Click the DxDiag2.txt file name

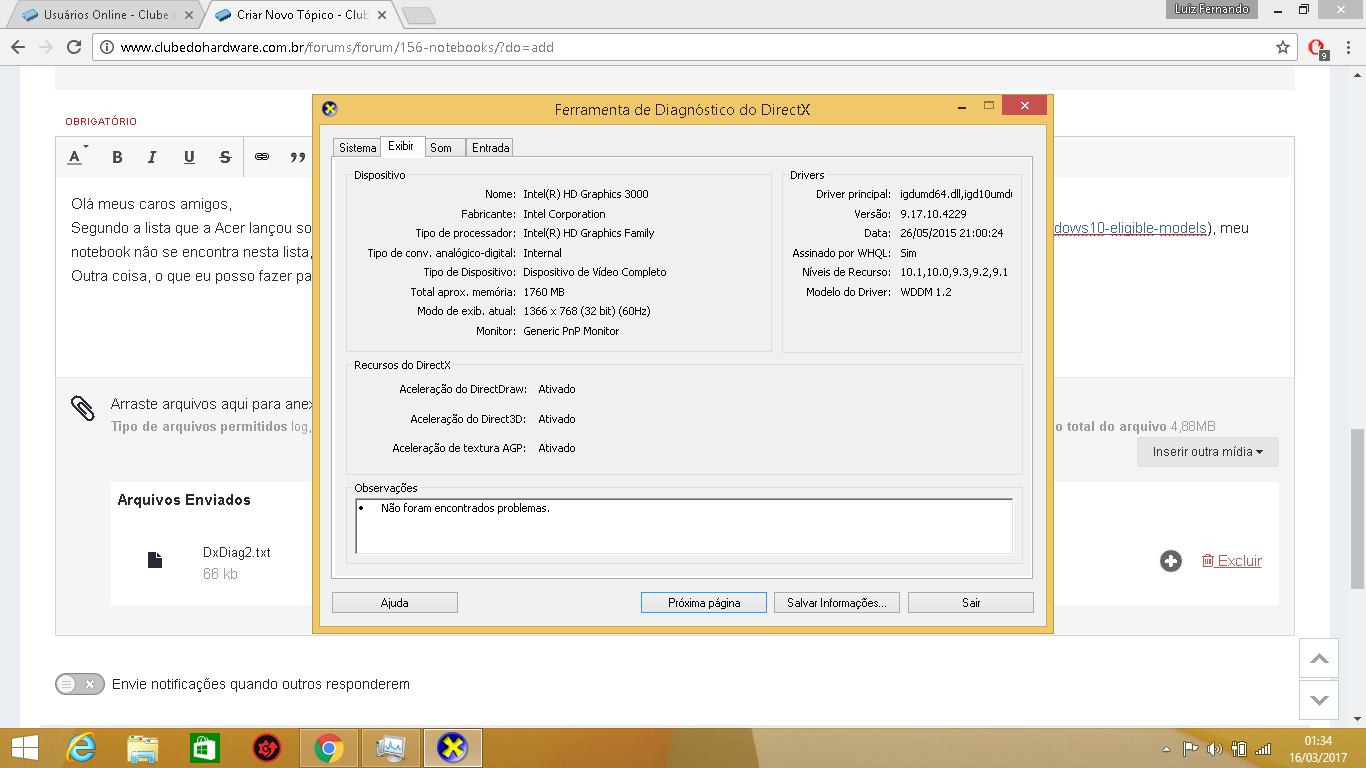click(236, 552)
